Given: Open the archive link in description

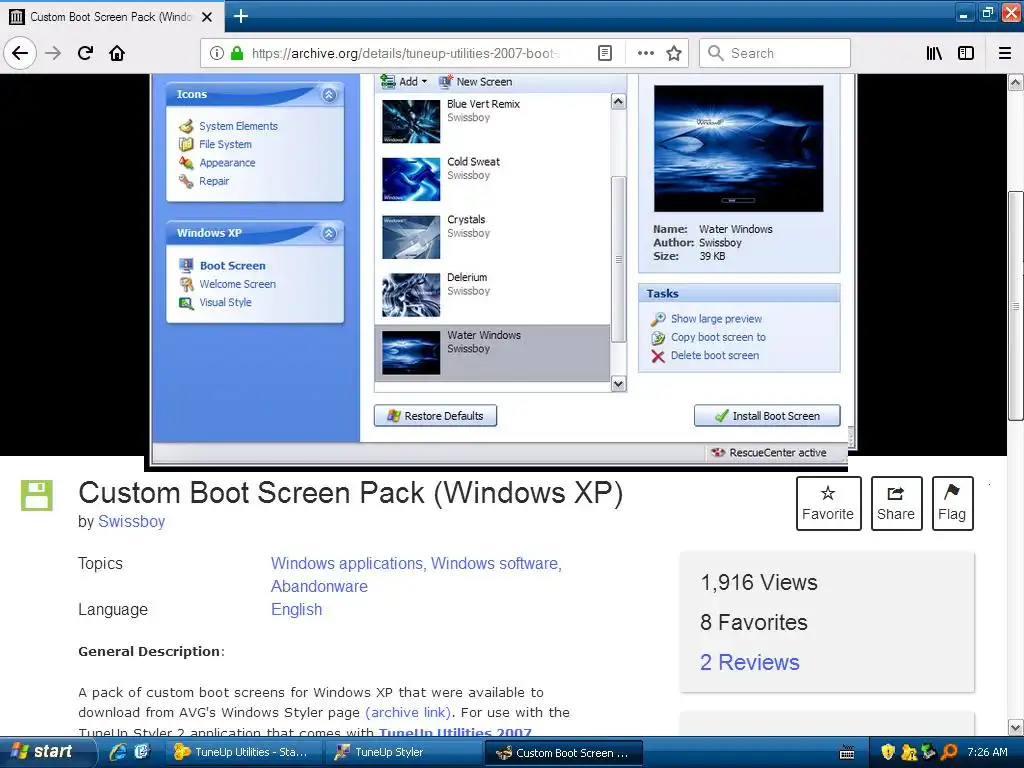Looking at the screenshot, I should (x=410, y=712).
